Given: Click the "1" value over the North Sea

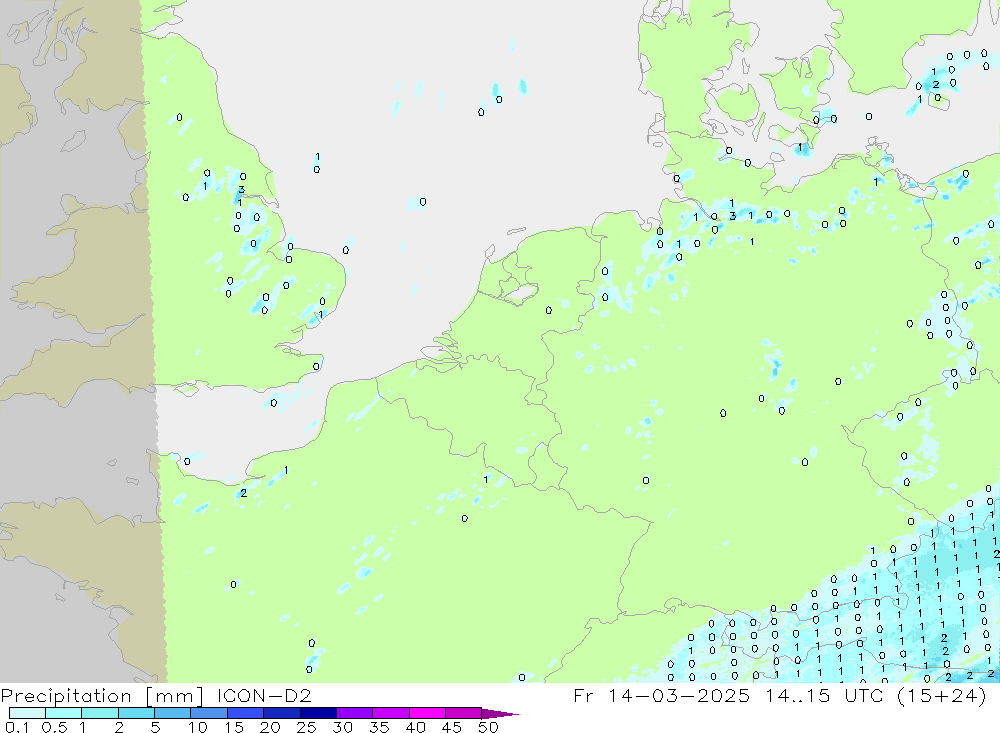Looking at the screenshot, I should (x=318, y=157).
